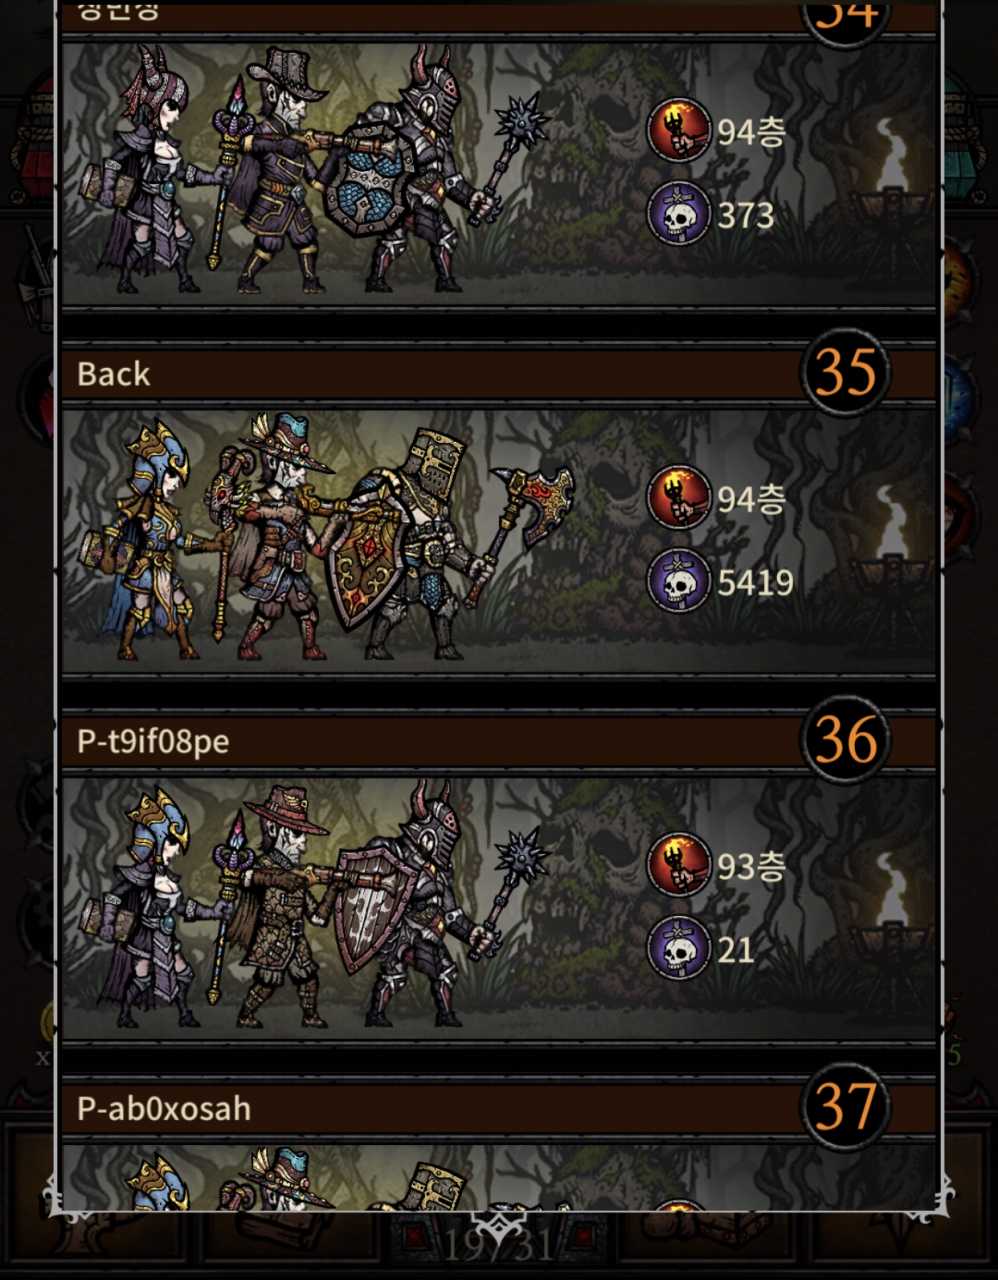
Task: Click the torch floor icon in Back's entry
Action: click(x=679, y=498)
